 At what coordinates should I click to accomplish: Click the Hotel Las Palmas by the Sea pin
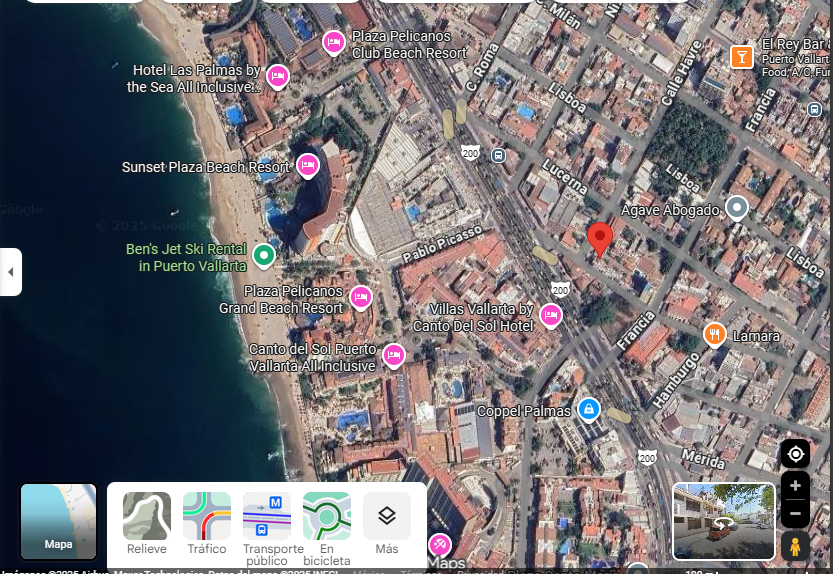(277, 78)
